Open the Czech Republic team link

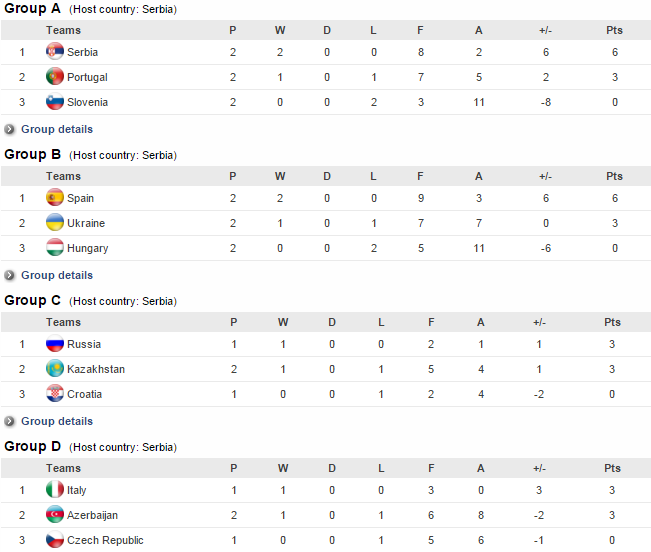click(x=105, y=540)
